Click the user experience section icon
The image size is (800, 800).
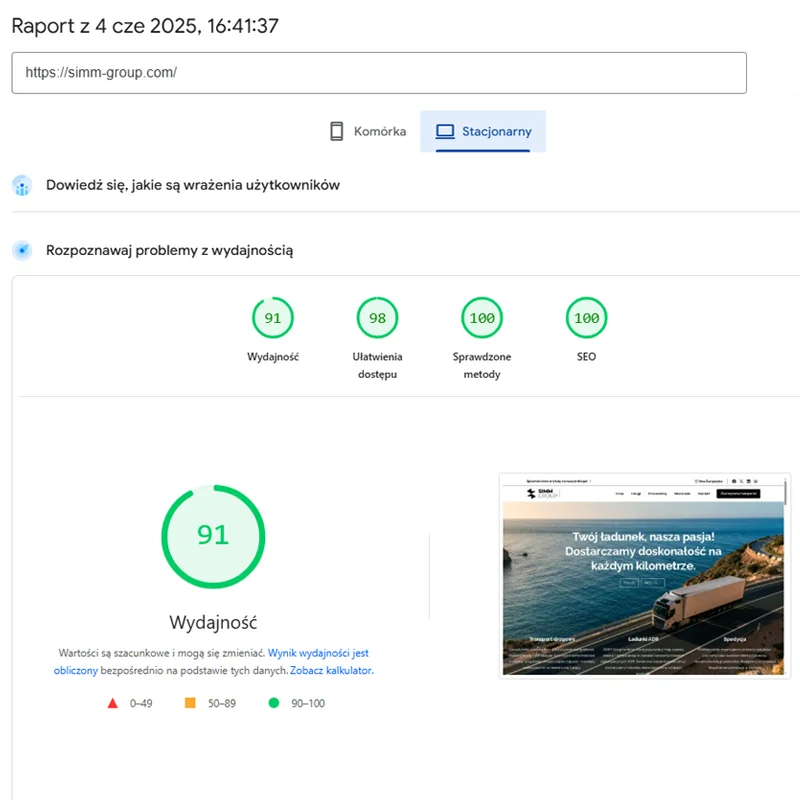22,185
